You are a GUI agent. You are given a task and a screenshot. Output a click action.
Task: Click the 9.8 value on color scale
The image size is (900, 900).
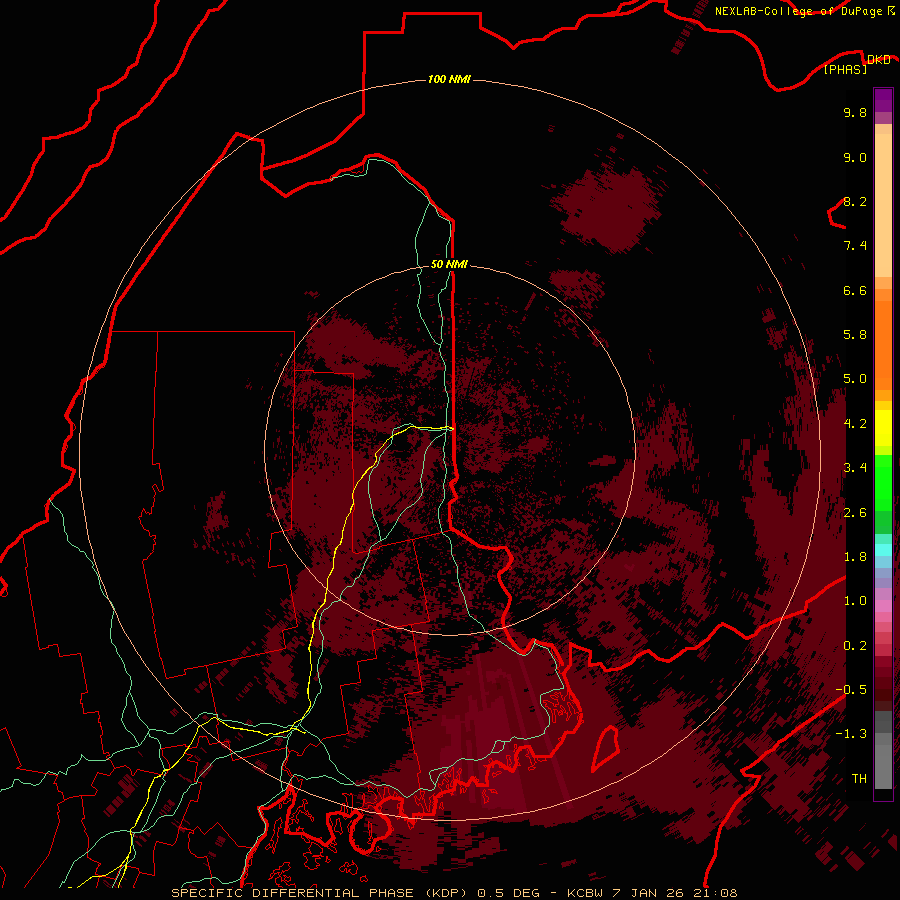(x=855, y=112)
